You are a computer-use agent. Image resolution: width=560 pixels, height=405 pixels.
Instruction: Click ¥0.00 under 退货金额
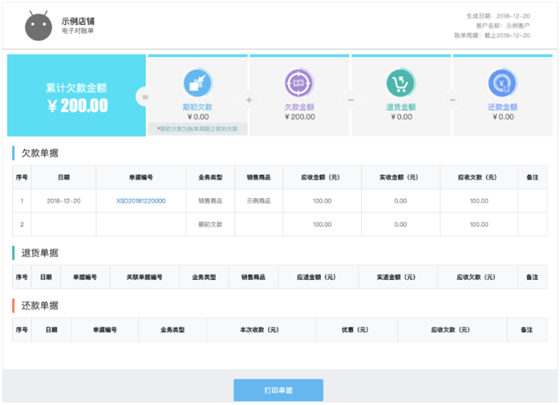coord(401,117)
